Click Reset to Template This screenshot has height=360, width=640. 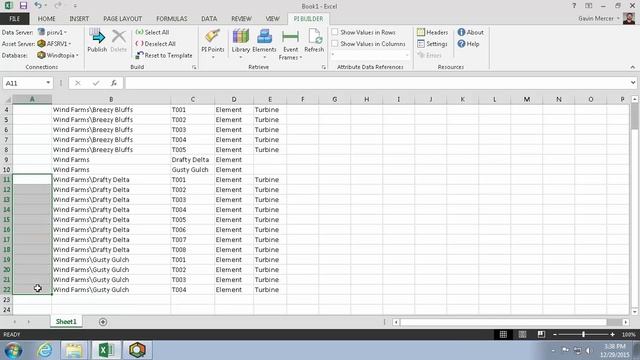coord(164,55)
